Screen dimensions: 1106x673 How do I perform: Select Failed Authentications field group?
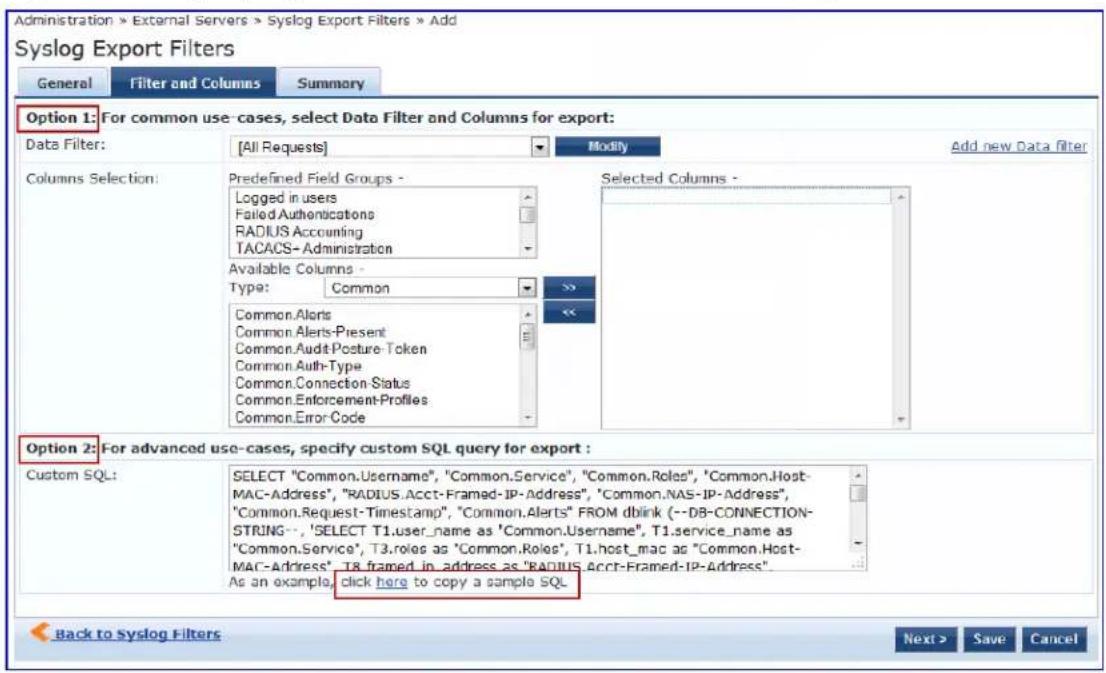pos(305,214)
